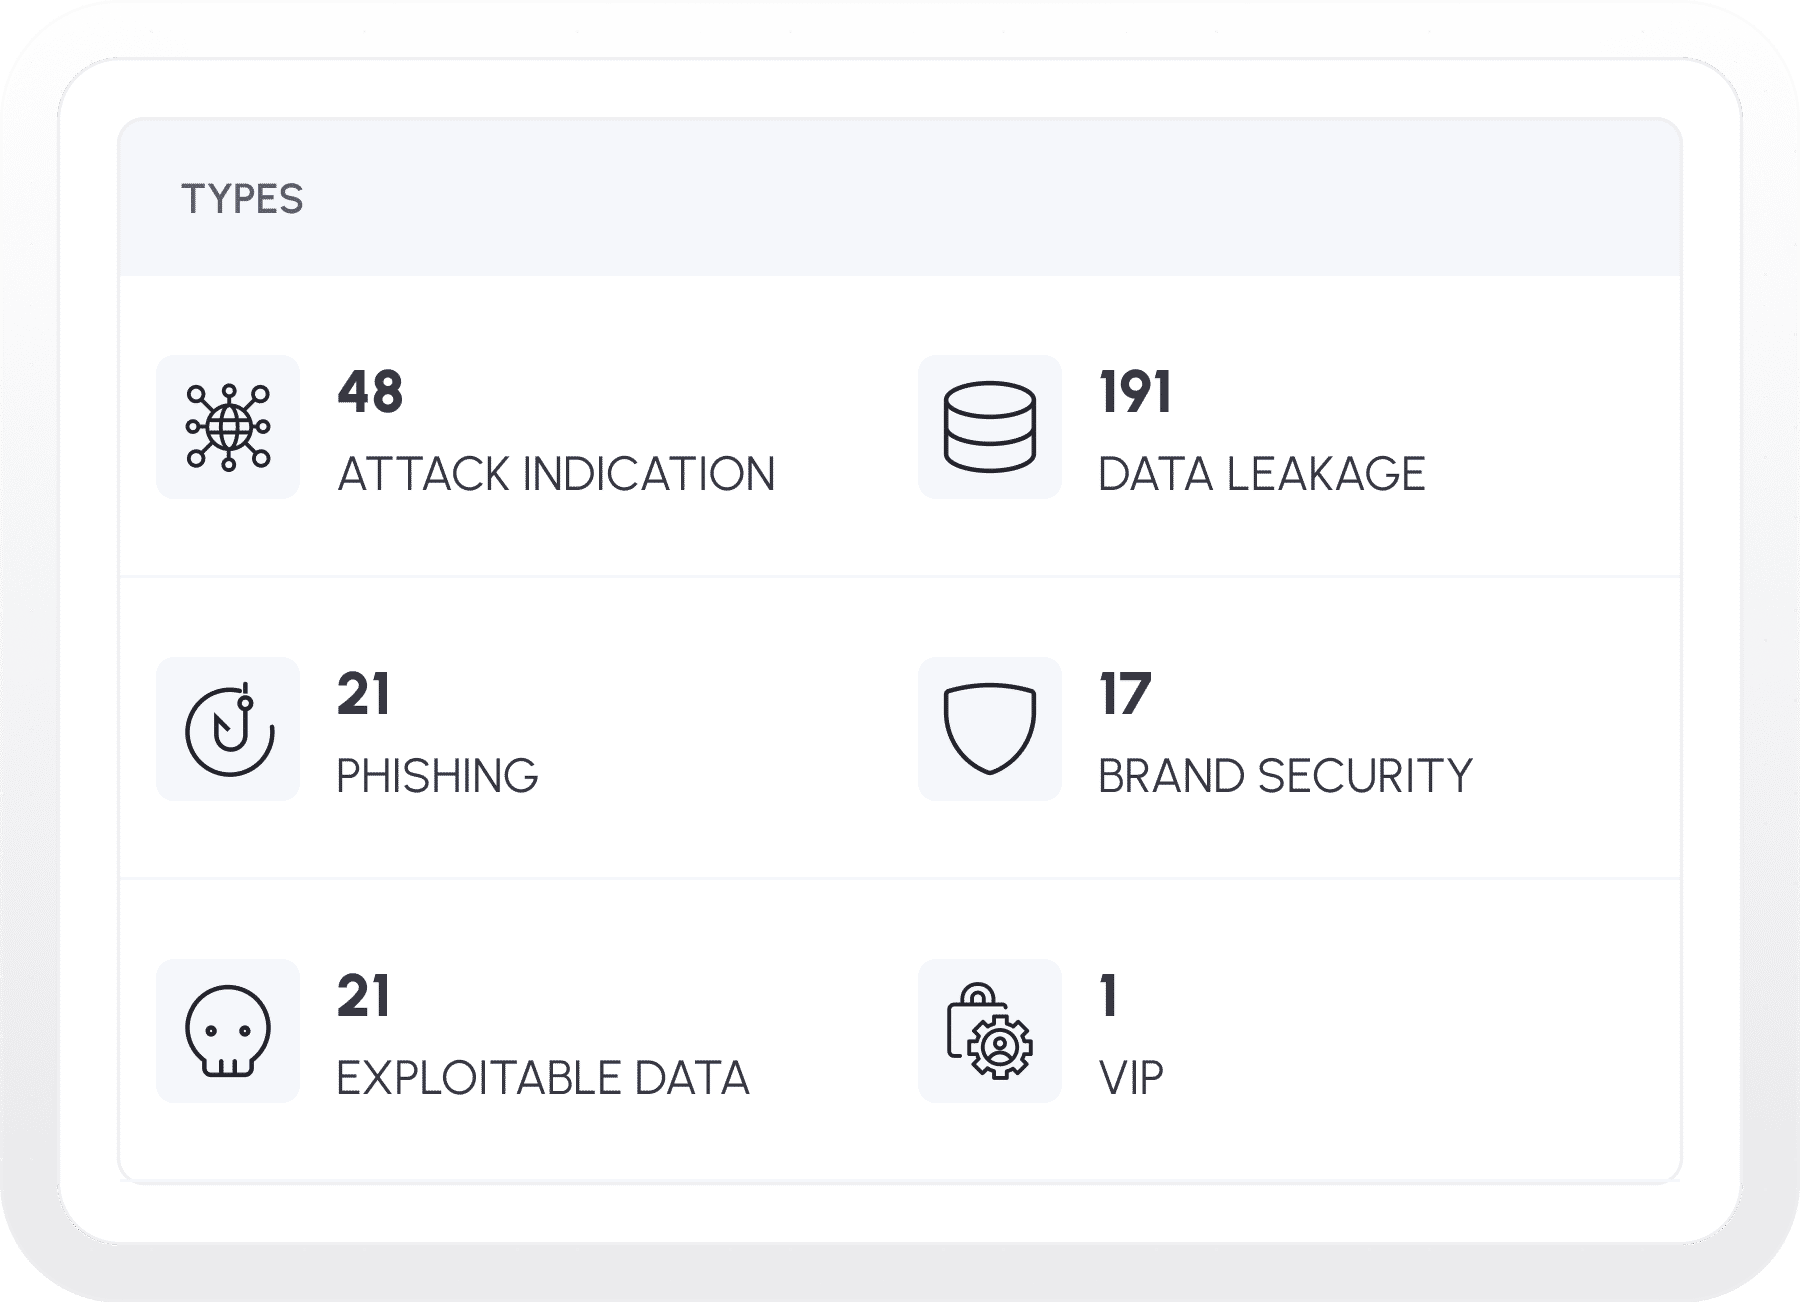Viewport: 1800px width, 1302px height.
Task: Click the Brand Security shield icon
Action: coord(989,729)
